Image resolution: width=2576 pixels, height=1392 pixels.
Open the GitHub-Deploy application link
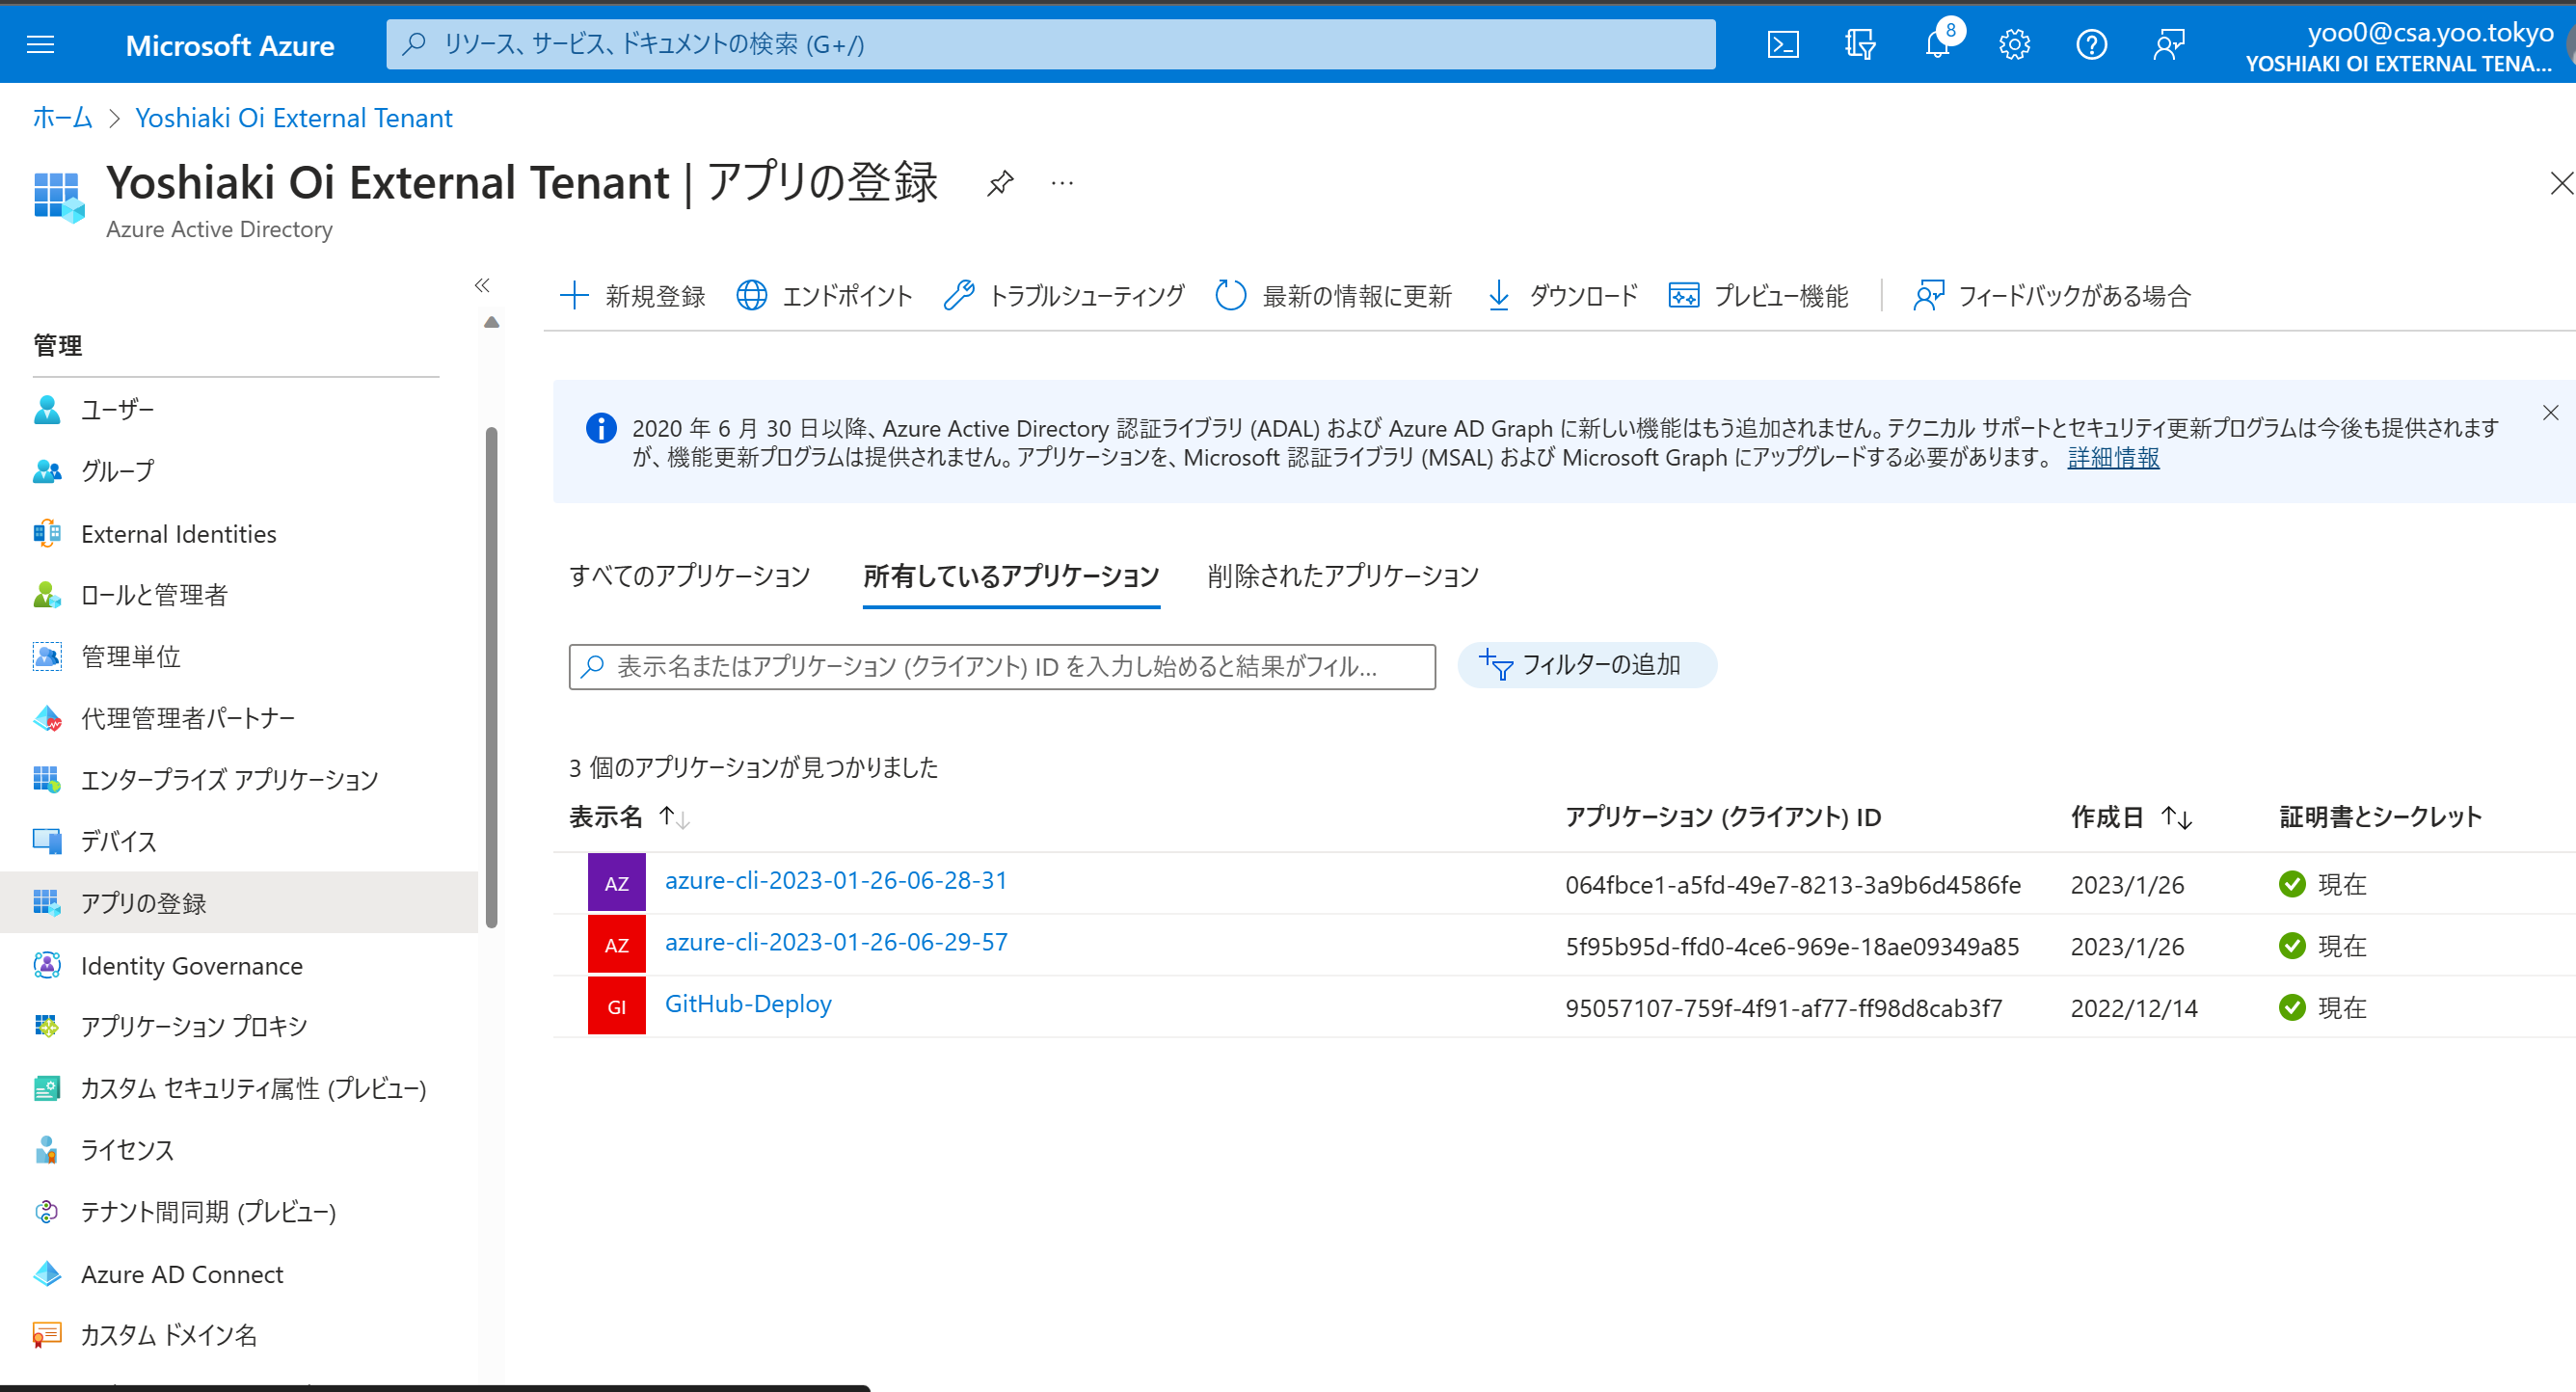pyautogui.click(x=748, y=1003)
